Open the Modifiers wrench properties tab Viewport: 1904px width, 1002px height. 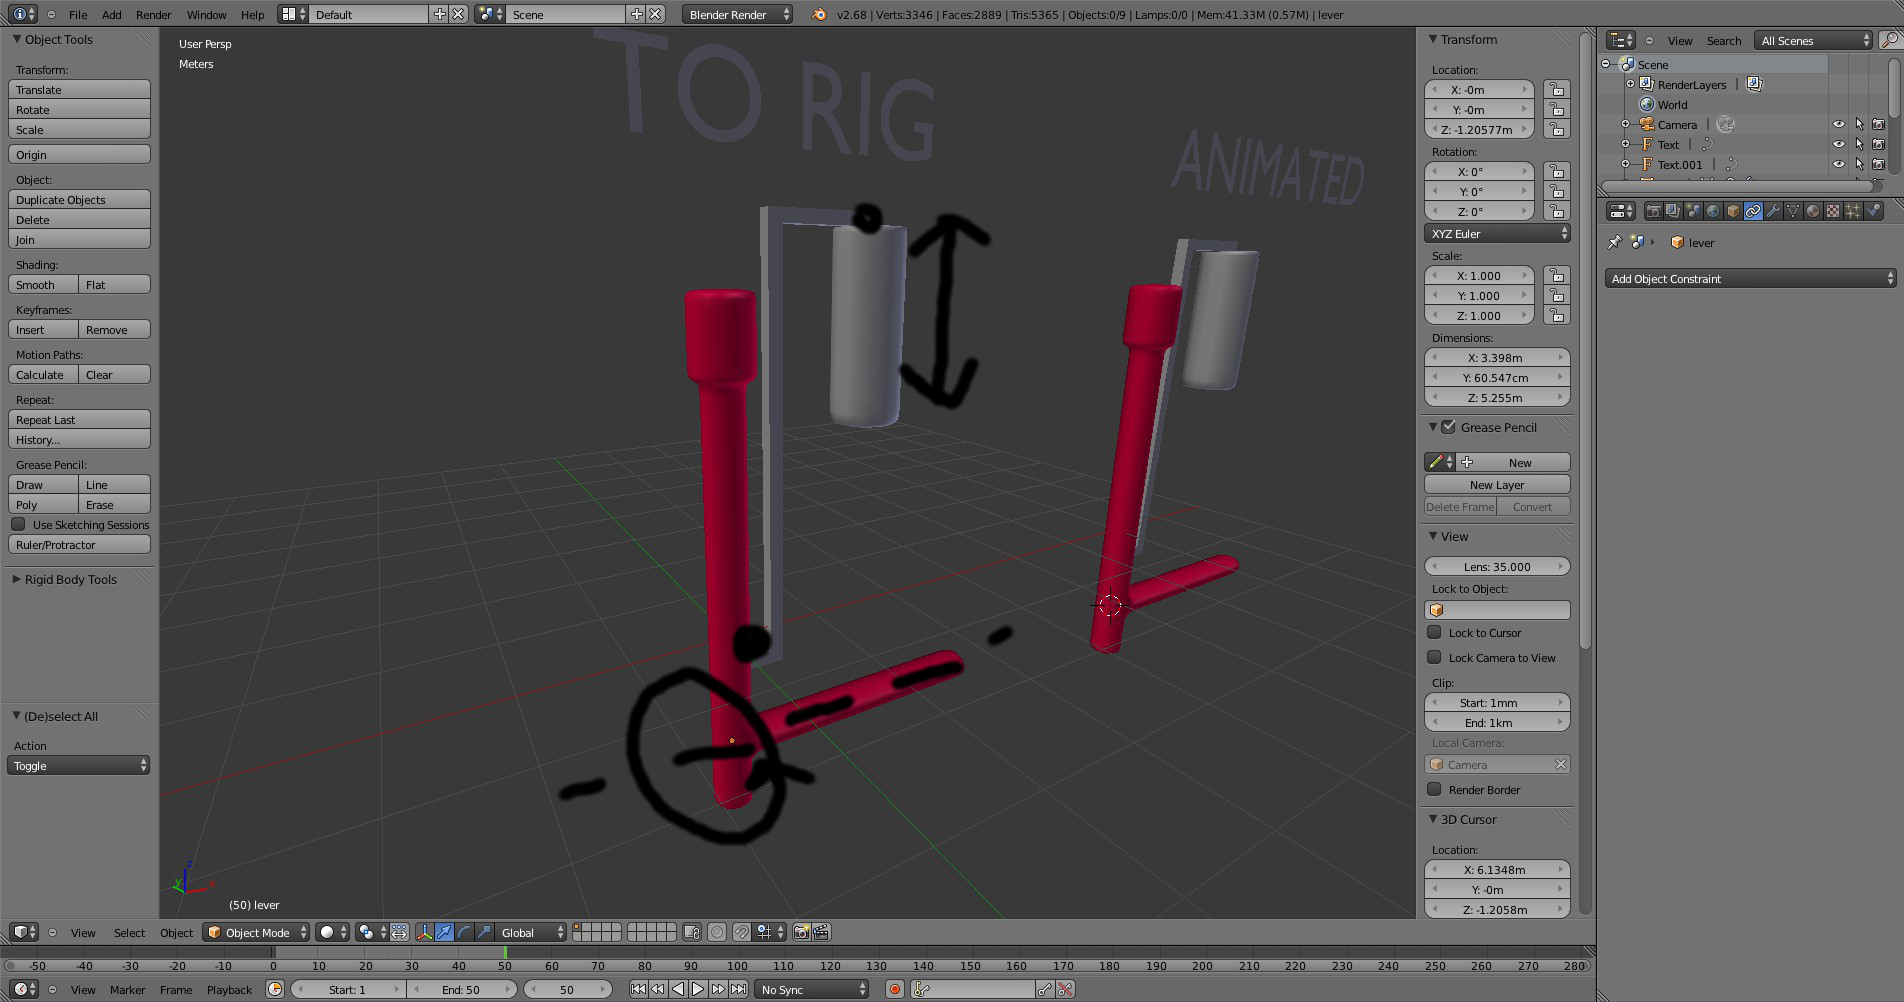tap(1773, 211)
